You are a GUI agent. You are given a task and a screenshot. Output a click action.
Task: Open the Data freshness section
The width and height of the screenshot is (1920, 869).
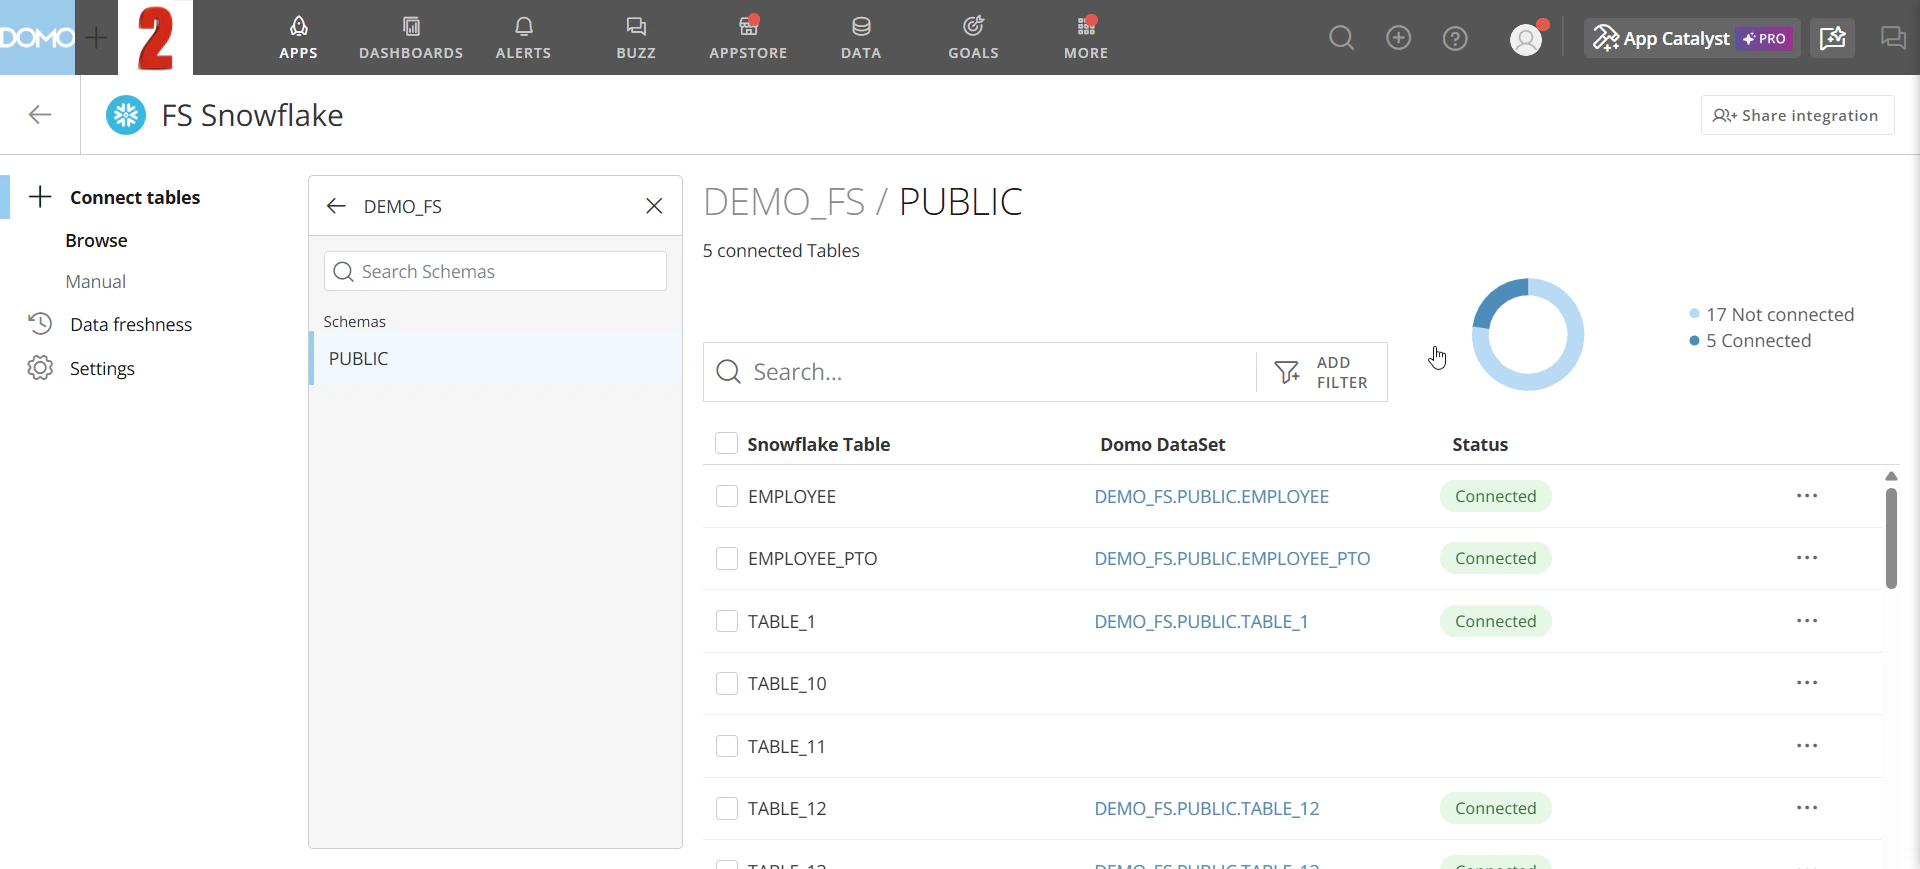[131, 325]
